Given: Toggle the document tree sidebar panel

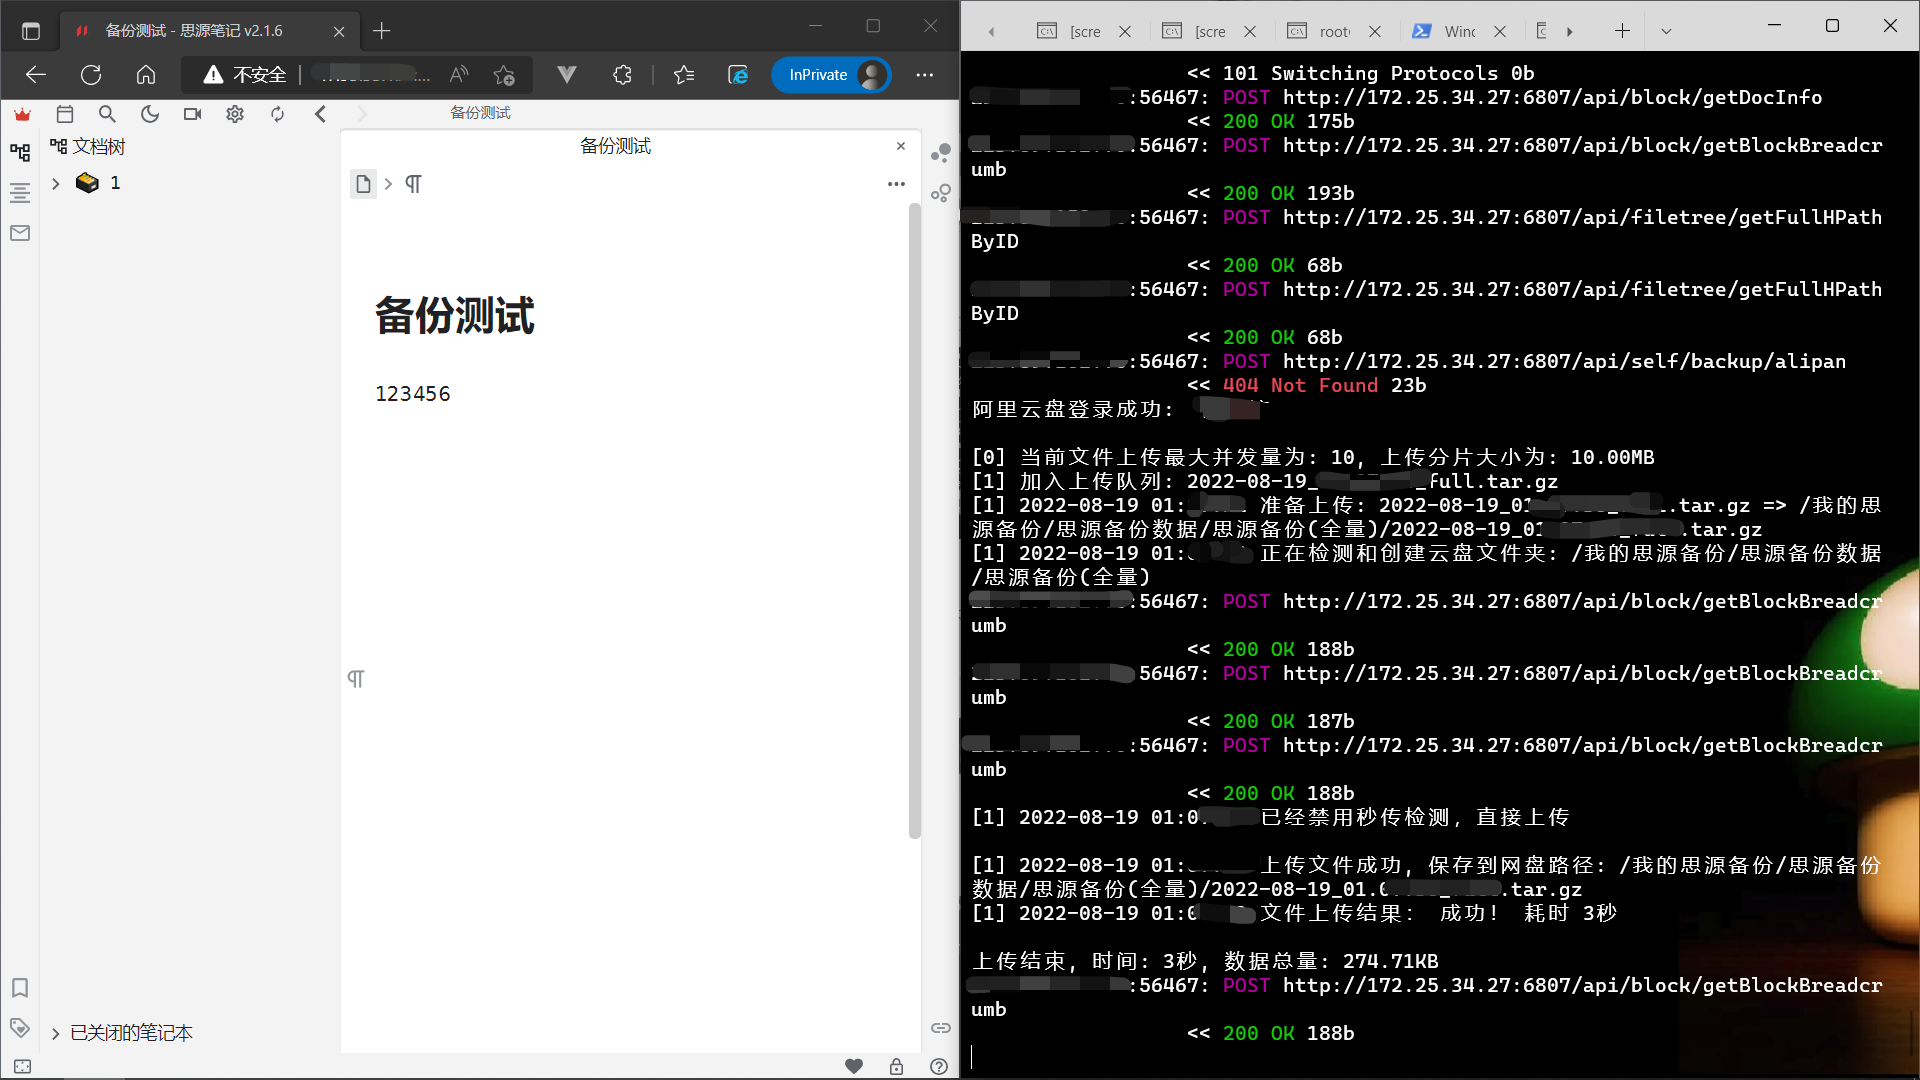Looking at the screenshot, I should (x=20, y=152).
